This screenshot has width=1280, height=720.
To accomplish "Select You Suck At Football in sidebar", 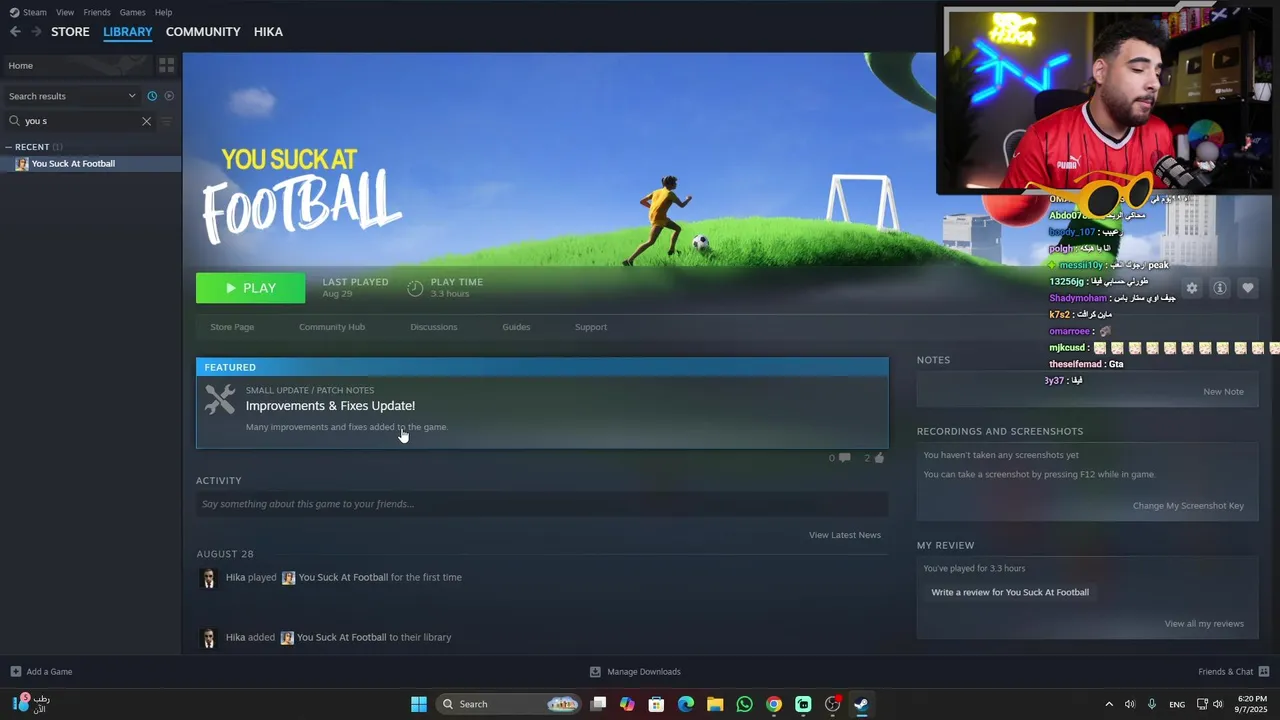I will tap(91, 164).
